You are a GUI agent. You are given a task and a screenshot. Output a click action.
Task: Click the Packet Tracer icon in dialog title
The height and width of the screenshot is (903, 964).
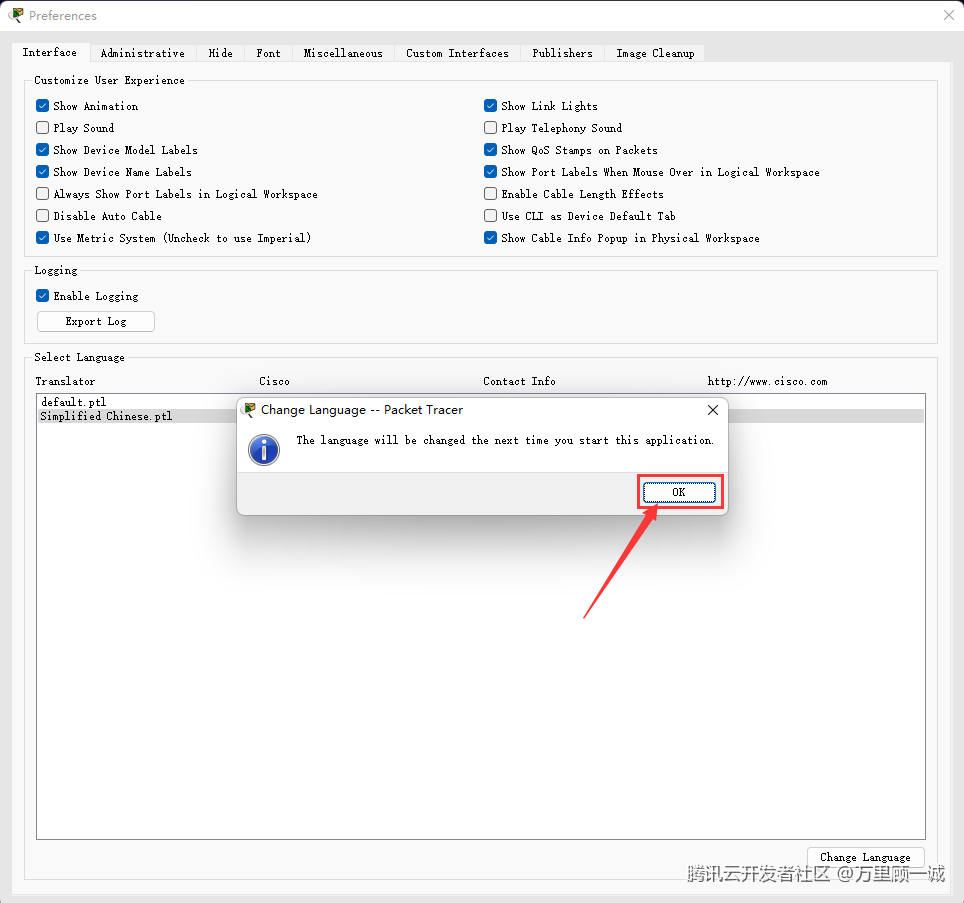pyautogui.click(x=249, y=410)
